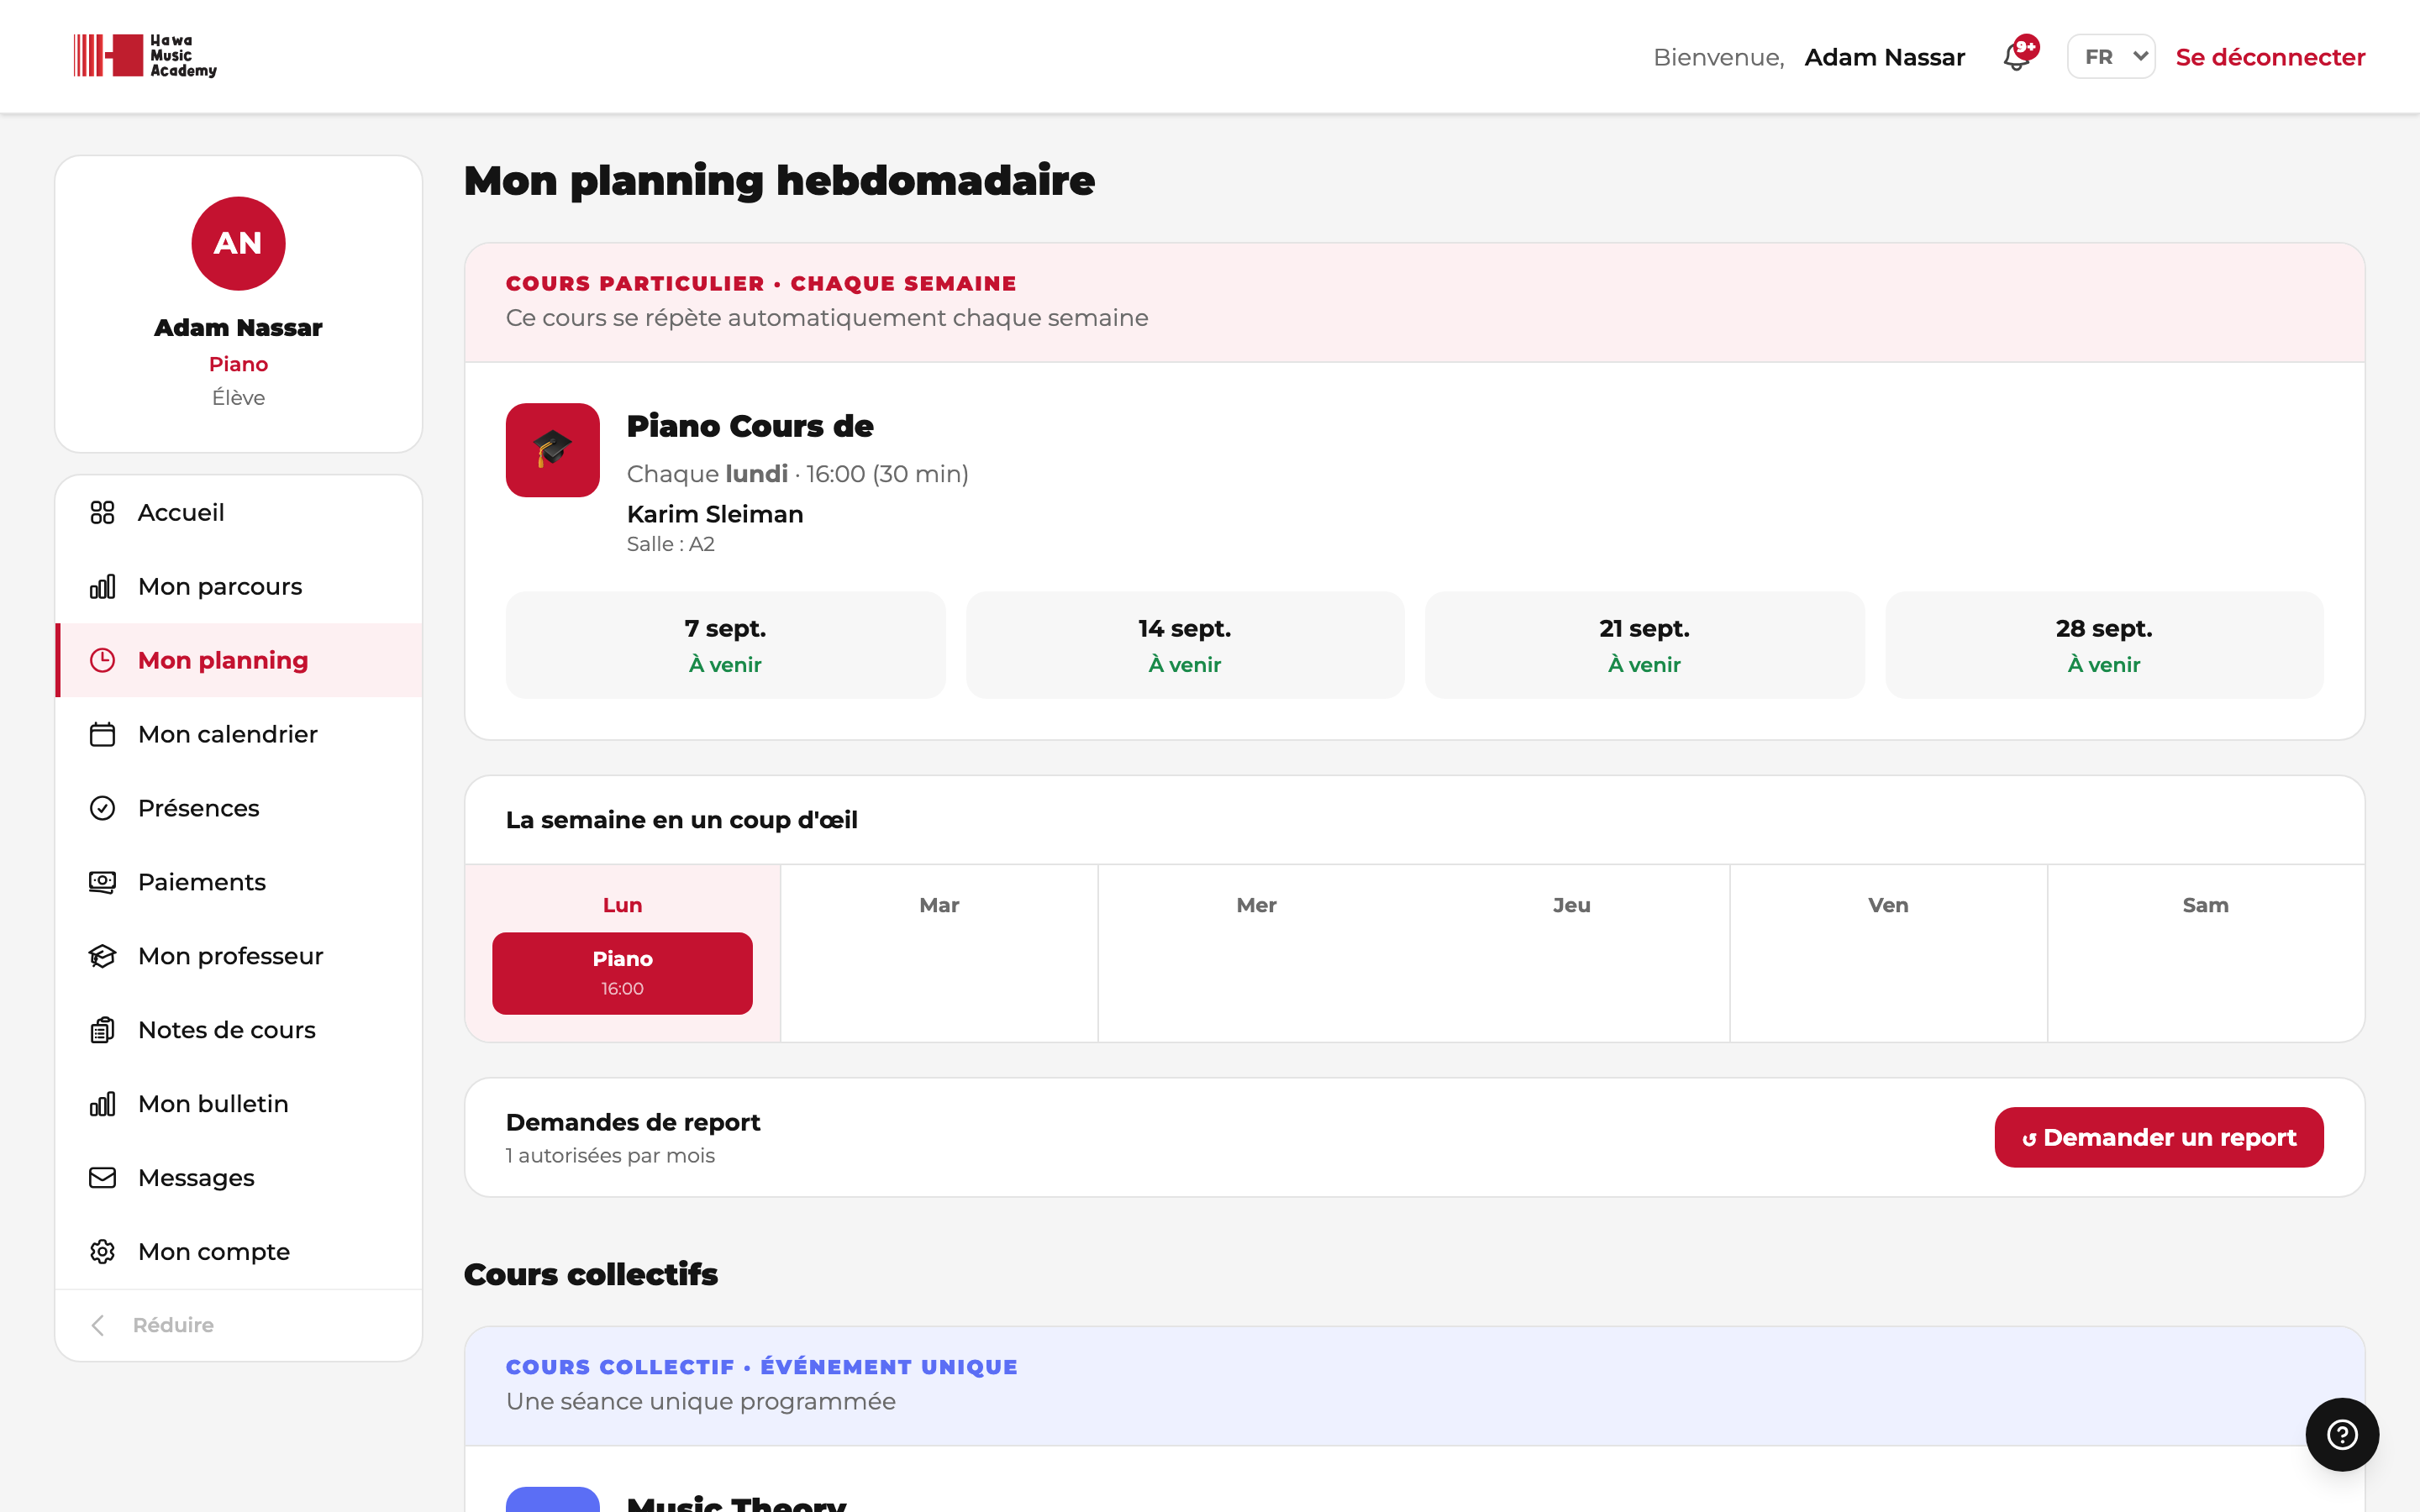Image resolution: width=2420 pixels, height=1512 pixels.
Task: Click the Paiements money icon
Action: point(102,882)
